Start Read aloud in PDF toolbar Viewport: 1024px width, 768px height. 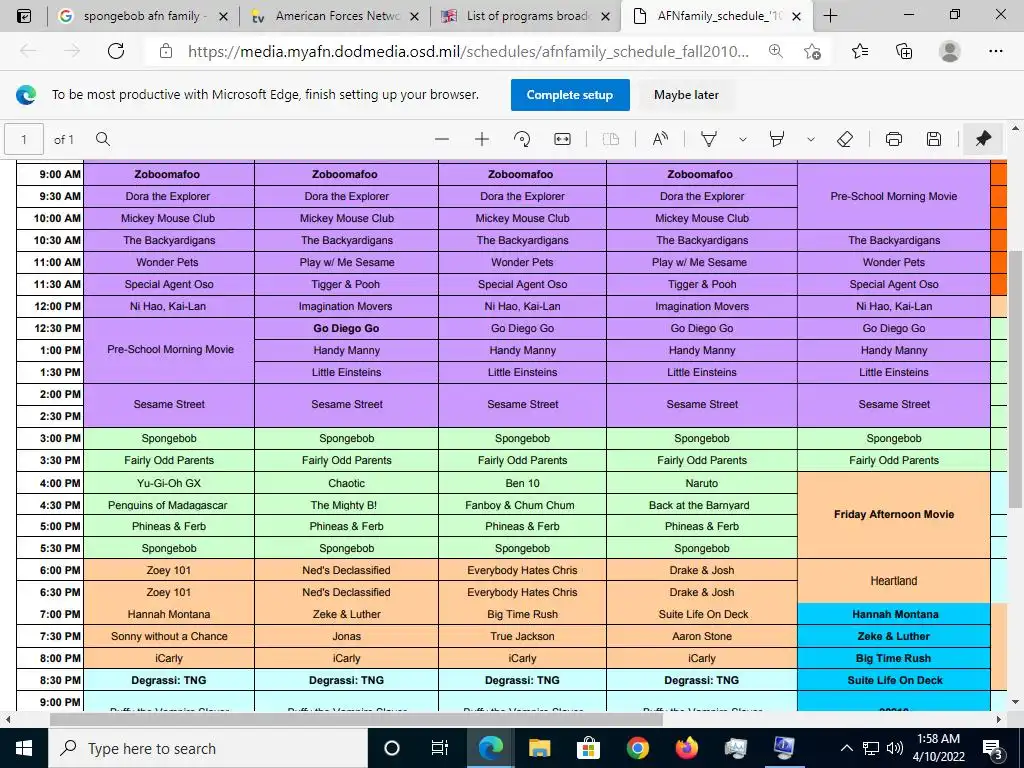click(x=660, y=139)
